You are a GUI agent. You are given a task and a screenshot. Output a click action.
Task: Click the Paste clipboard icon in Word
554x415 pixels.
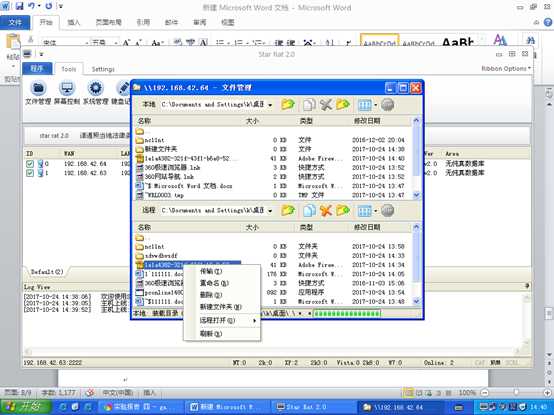tap(13, 42)
